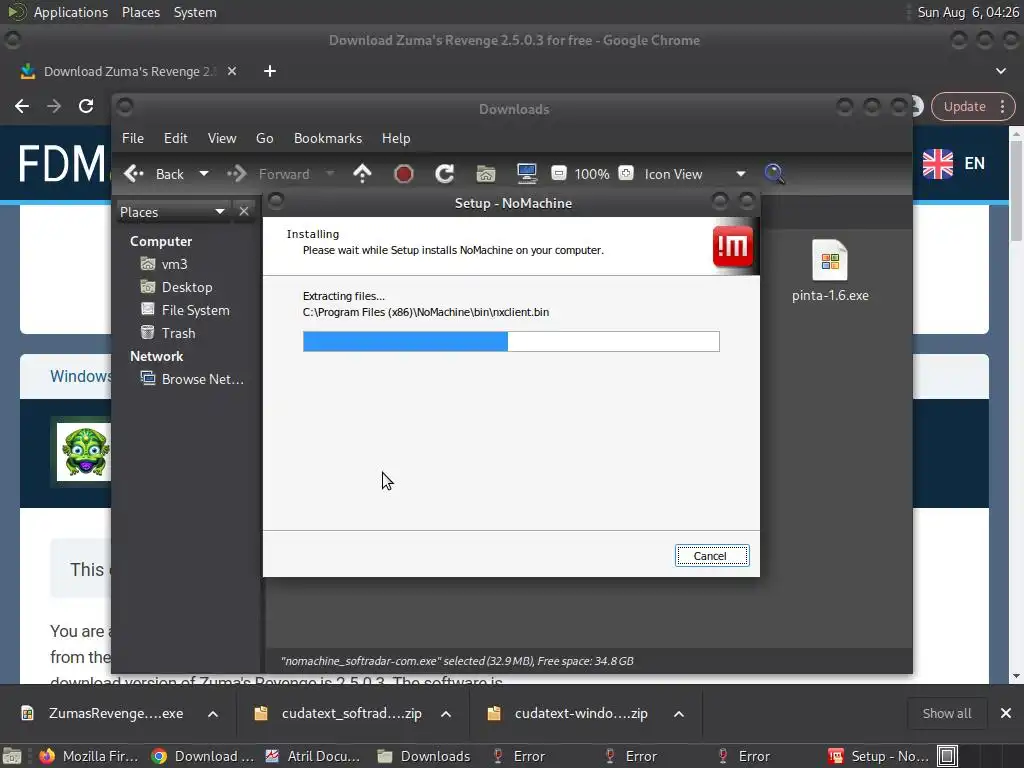Open the Bookmarks menu
The height and width of the screenshot is (768, 1024).
tap(328, 138)
